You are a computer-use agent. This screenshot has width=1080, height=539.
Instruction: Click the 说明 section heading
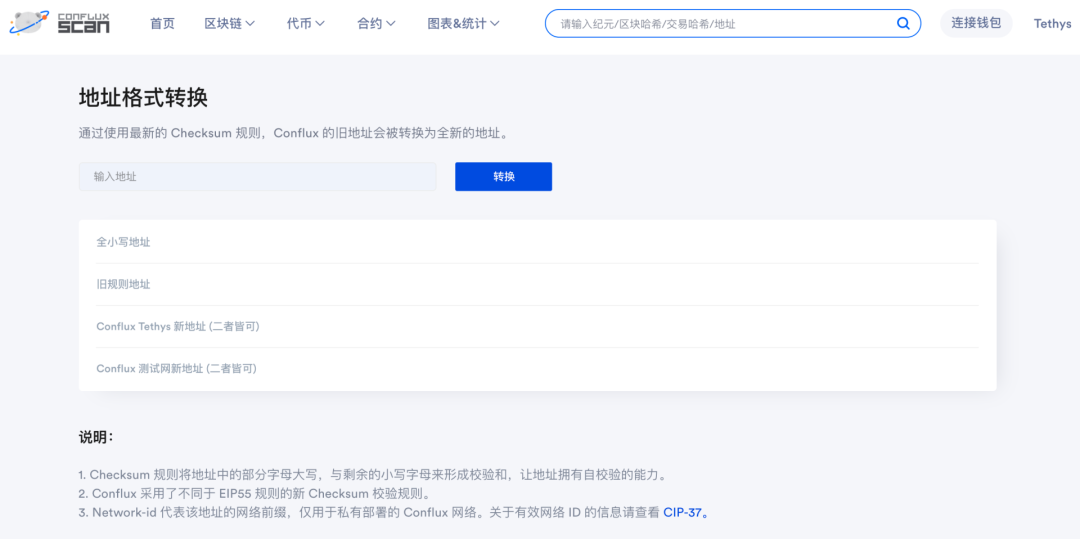click(96, 437)
